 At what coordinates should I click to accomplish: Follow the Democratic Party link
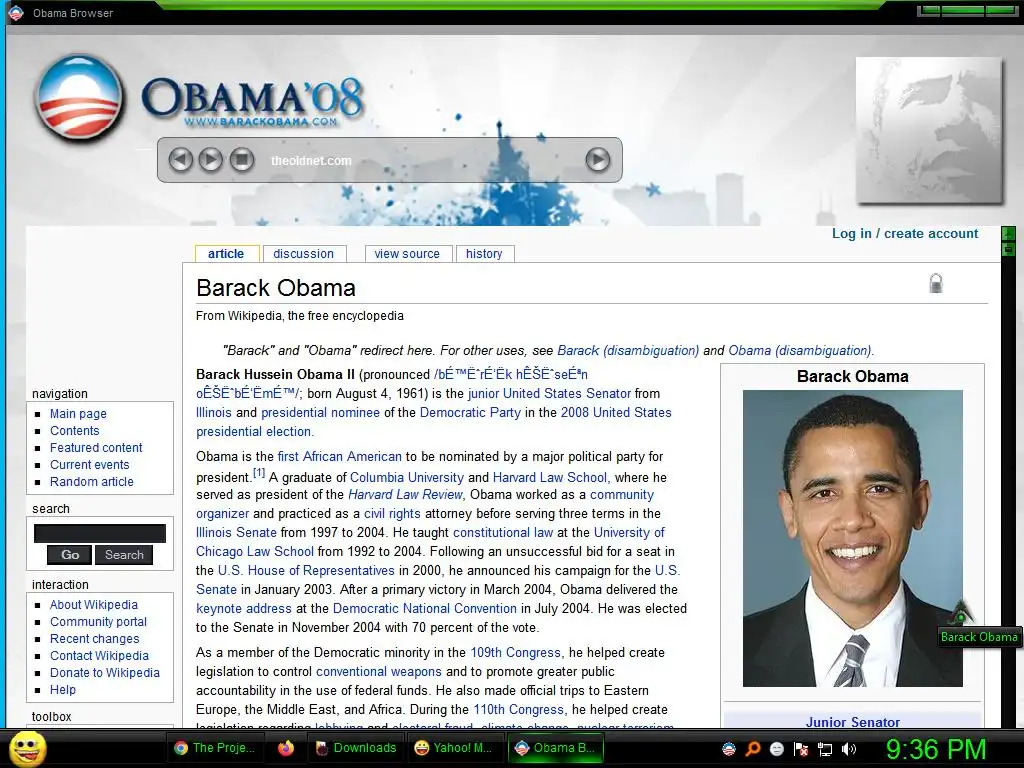[x=470, y=412]
